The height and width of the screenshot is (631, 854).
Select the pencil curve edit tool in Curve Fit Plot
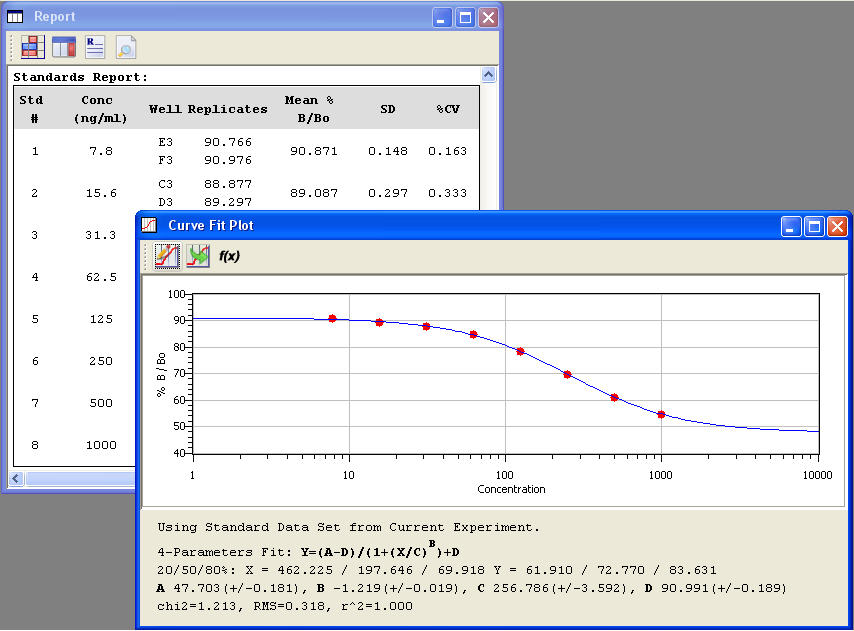(167, 256)
